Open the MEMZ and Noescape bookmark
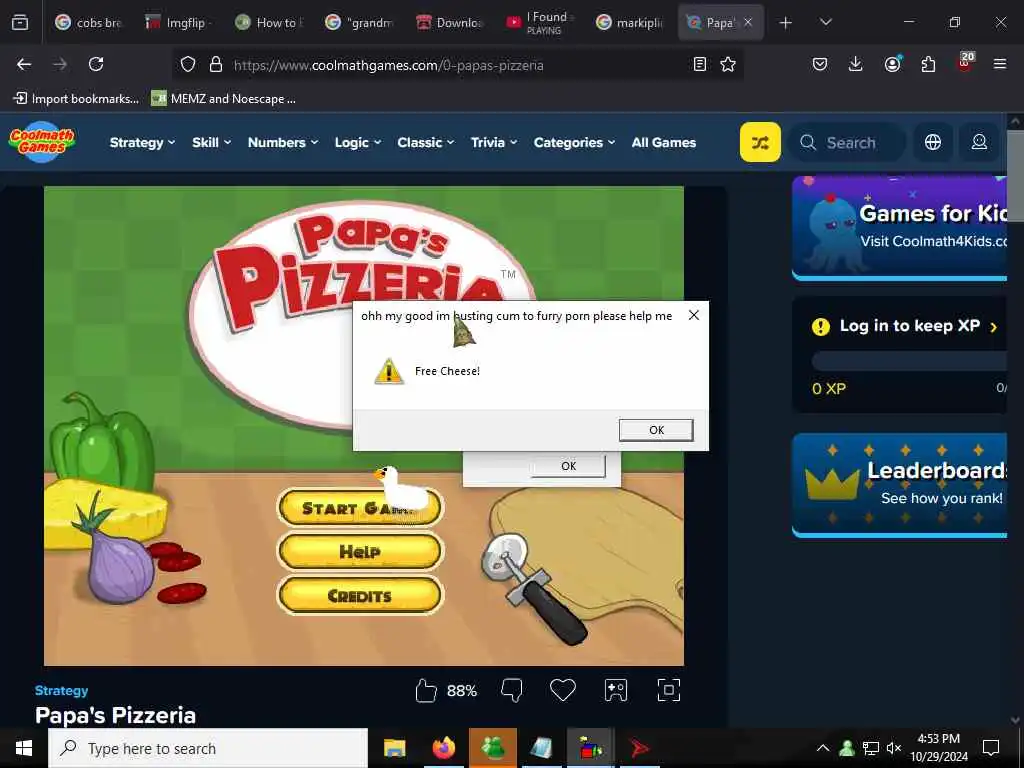The width and height of the screenshot is (1024, 768). [223, 99]
